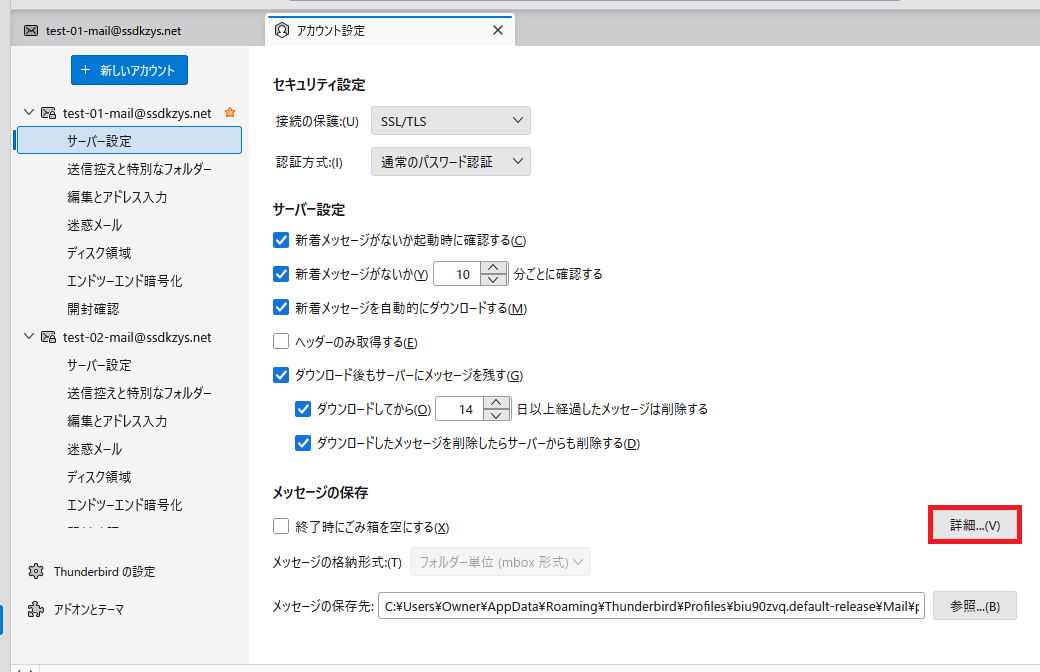Collapse the test-01-mail account tree
This screenshot has width=1040, height=672.
coord(29,113)
